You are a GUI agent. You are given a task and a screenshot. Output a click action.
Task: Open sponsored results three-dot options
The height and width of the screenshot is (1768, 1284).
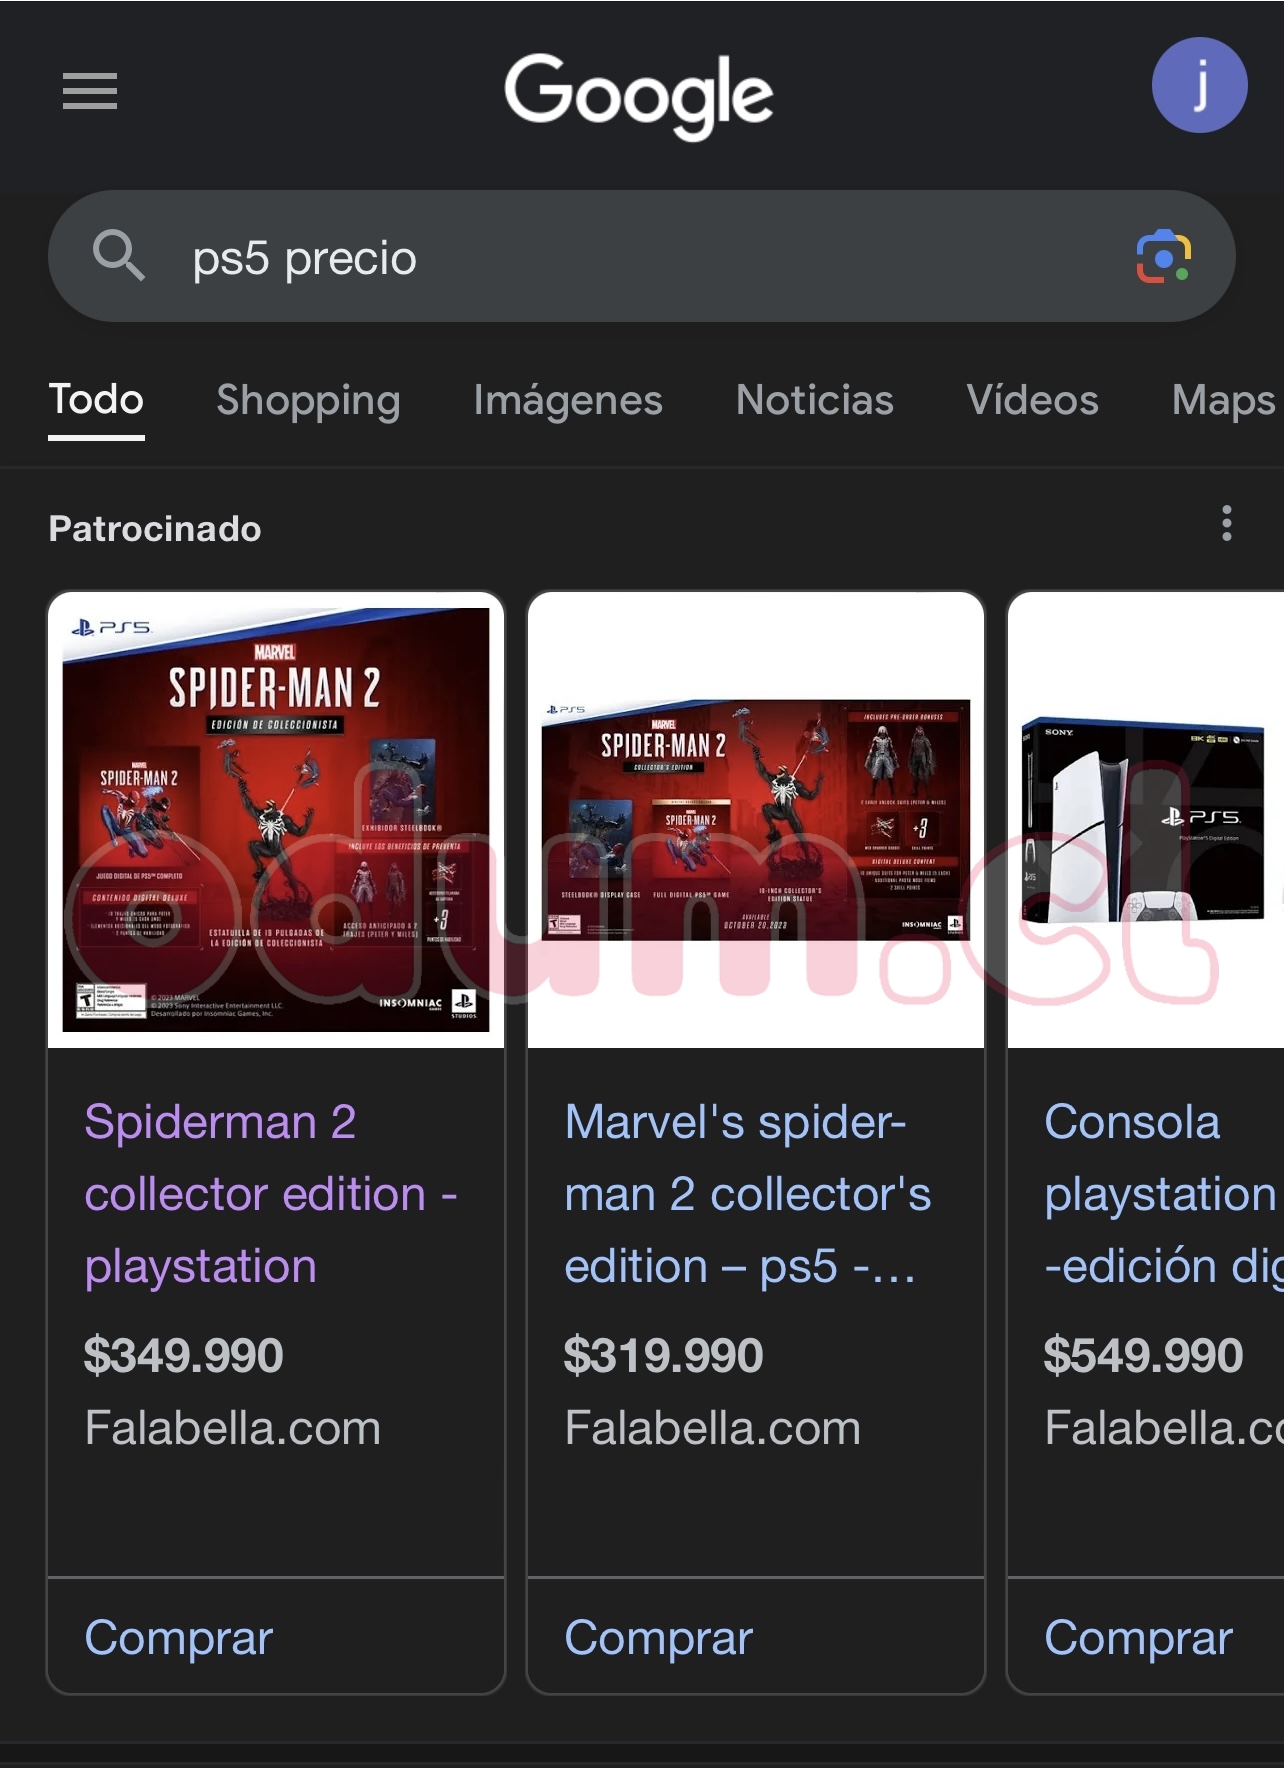point(1227,524)
